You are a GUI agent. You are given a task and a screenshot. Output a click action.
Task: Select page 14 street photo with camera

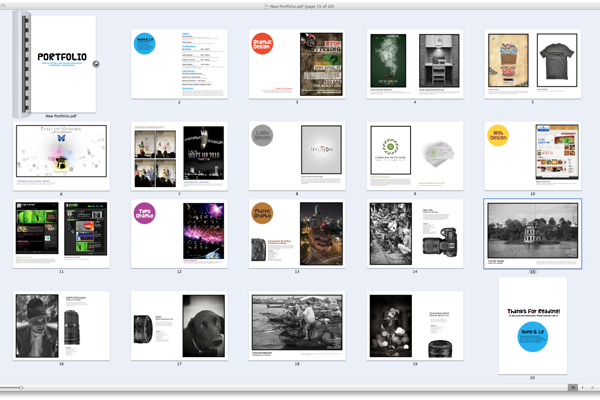[x=415, y=233]
